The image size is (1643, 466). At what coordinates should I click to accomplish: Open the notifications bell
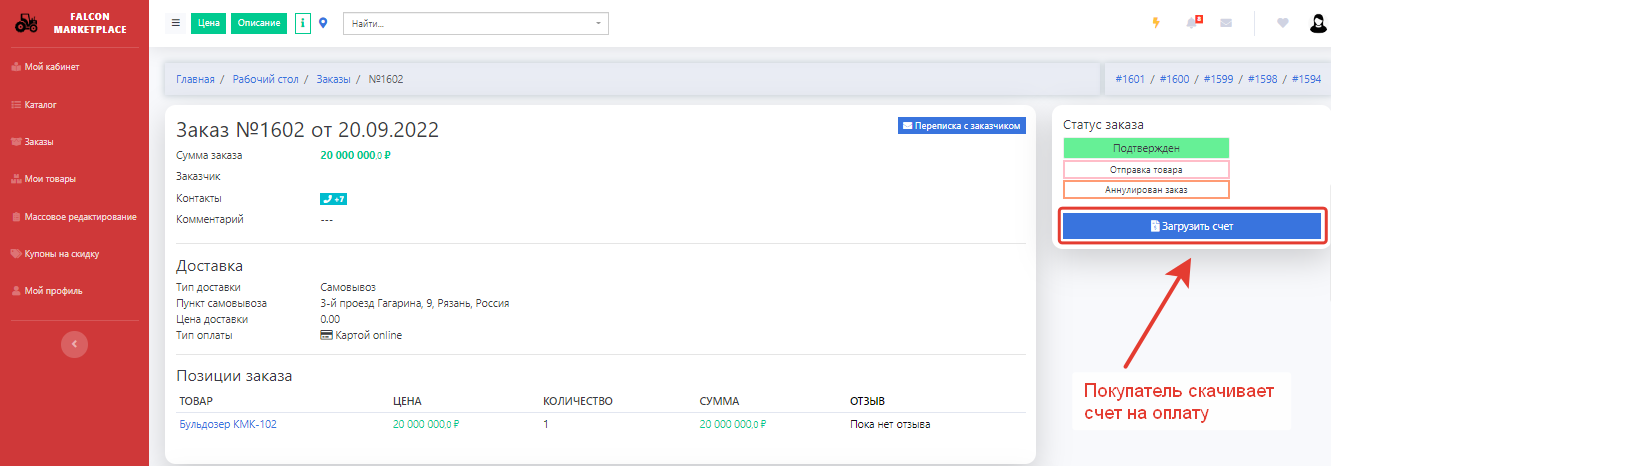coord(1192,23)
